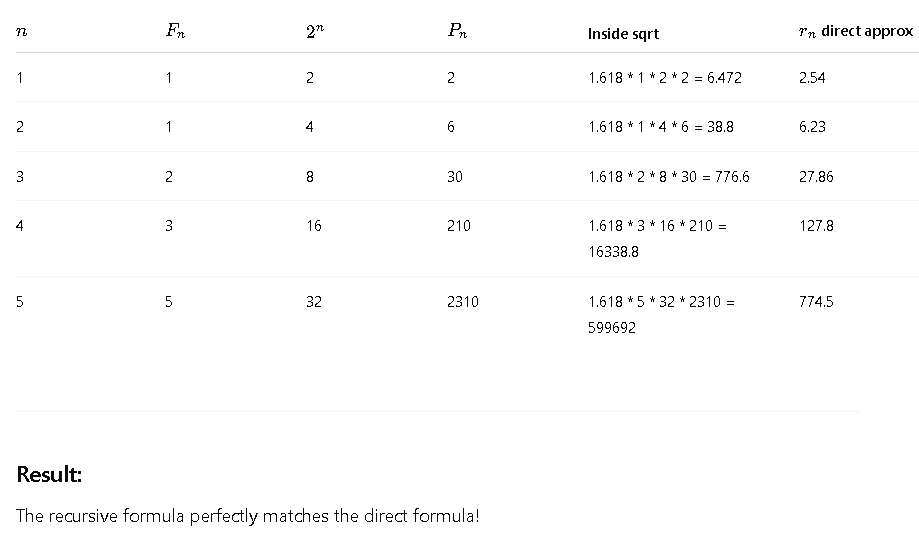Viewport: 919px width, 536px height.
Task: Click the 'r_n direct approx' column header
Action: point(856,31)
